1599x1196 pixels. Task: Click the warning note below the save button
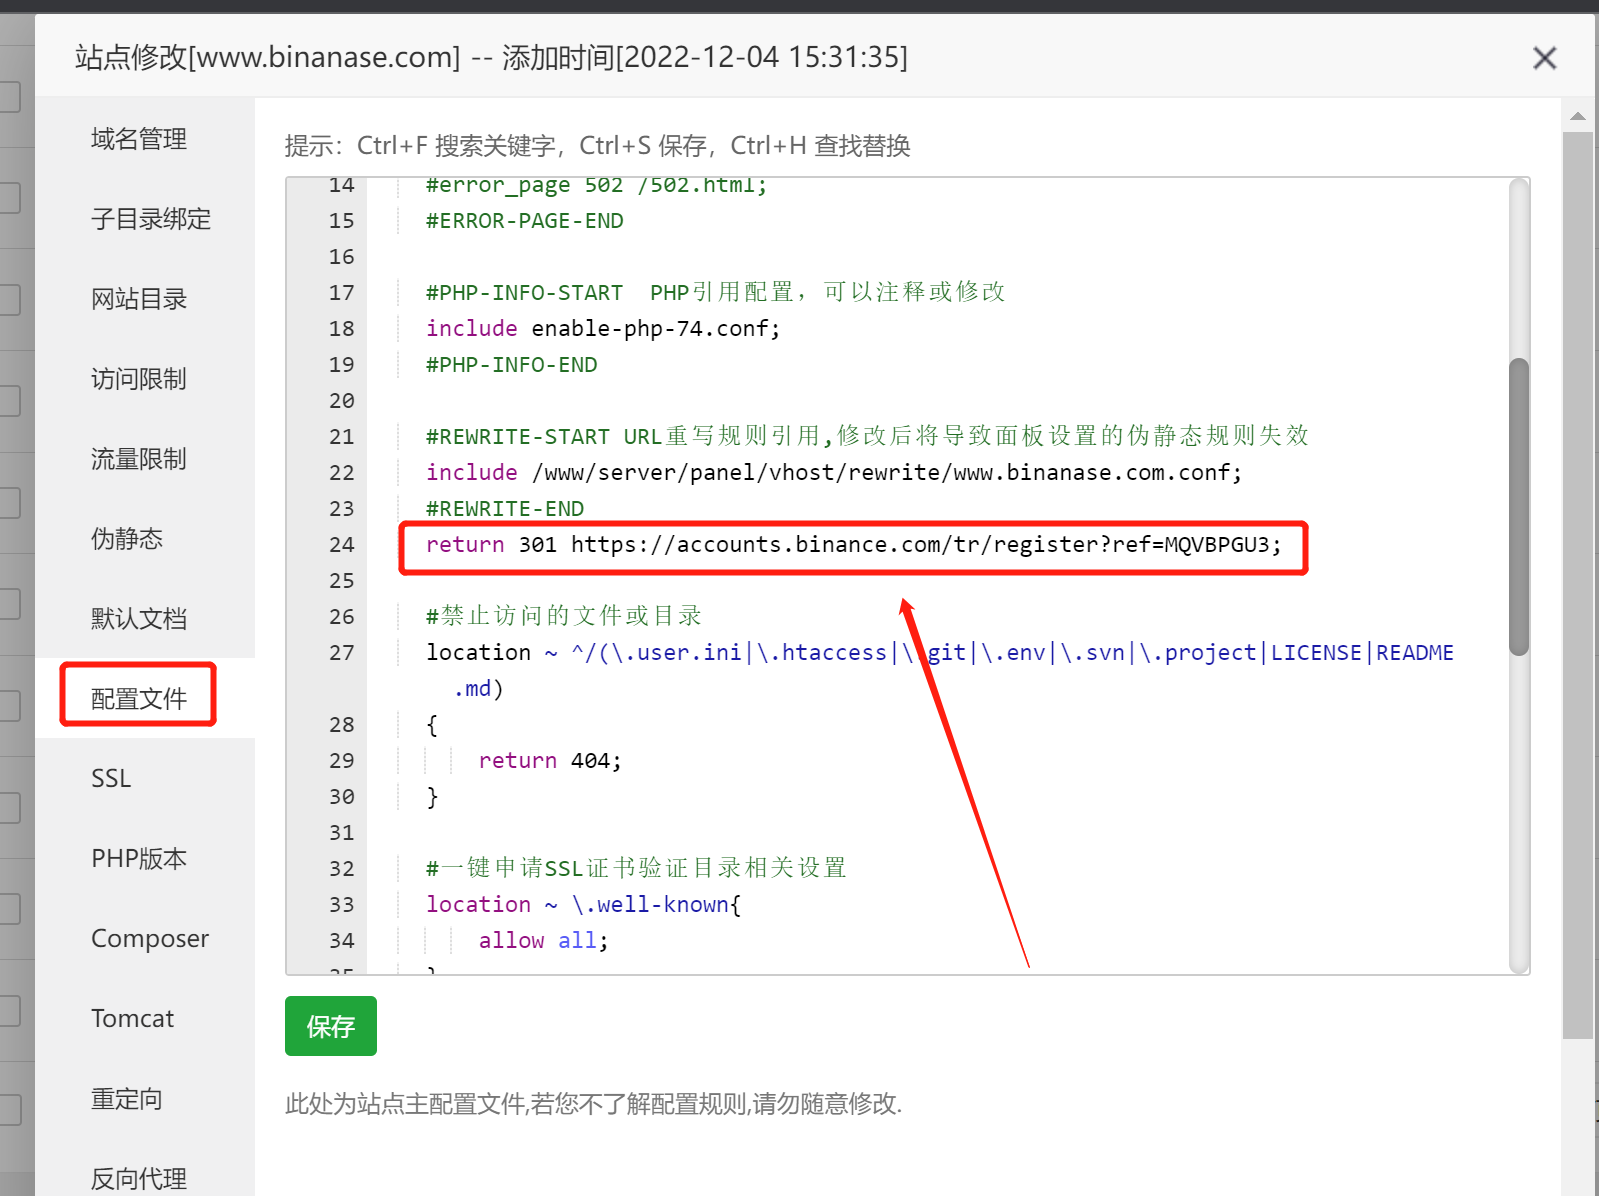coord(594,1104)
